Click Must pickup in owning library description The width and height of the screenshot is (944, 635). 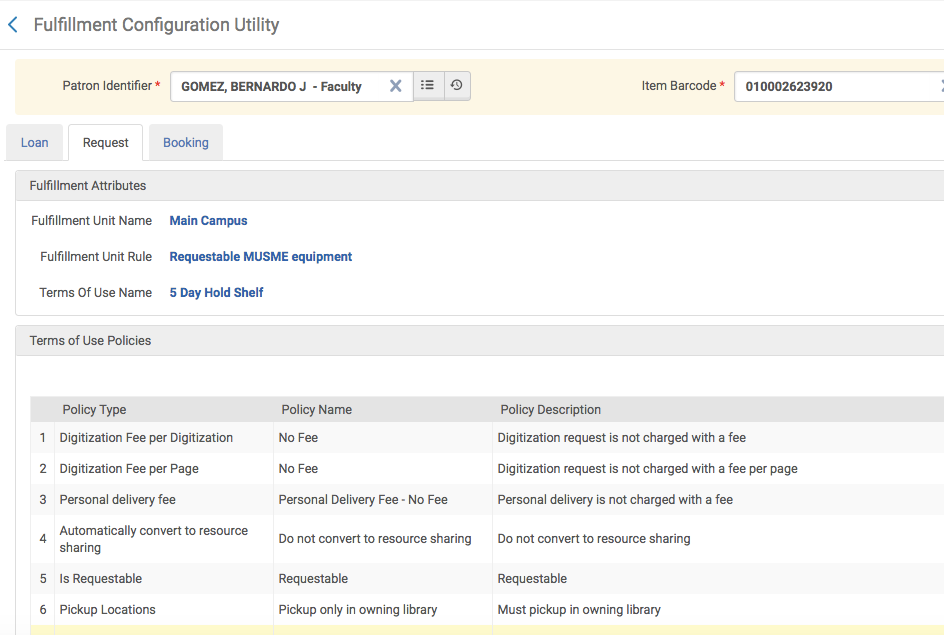click(579, 610)
